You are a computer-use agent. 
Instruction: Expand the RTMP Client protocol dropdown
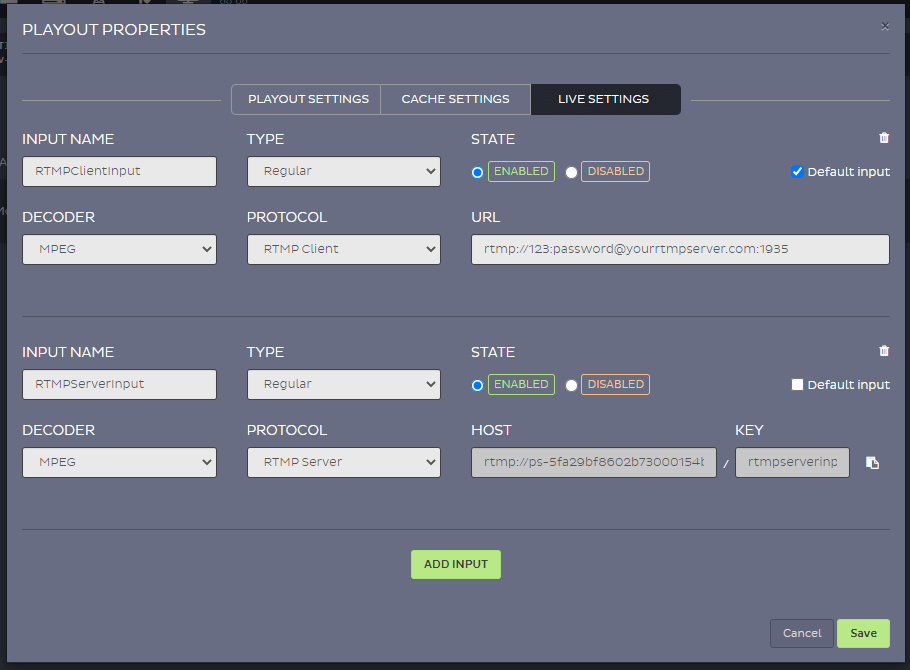[x=343, y=249]
